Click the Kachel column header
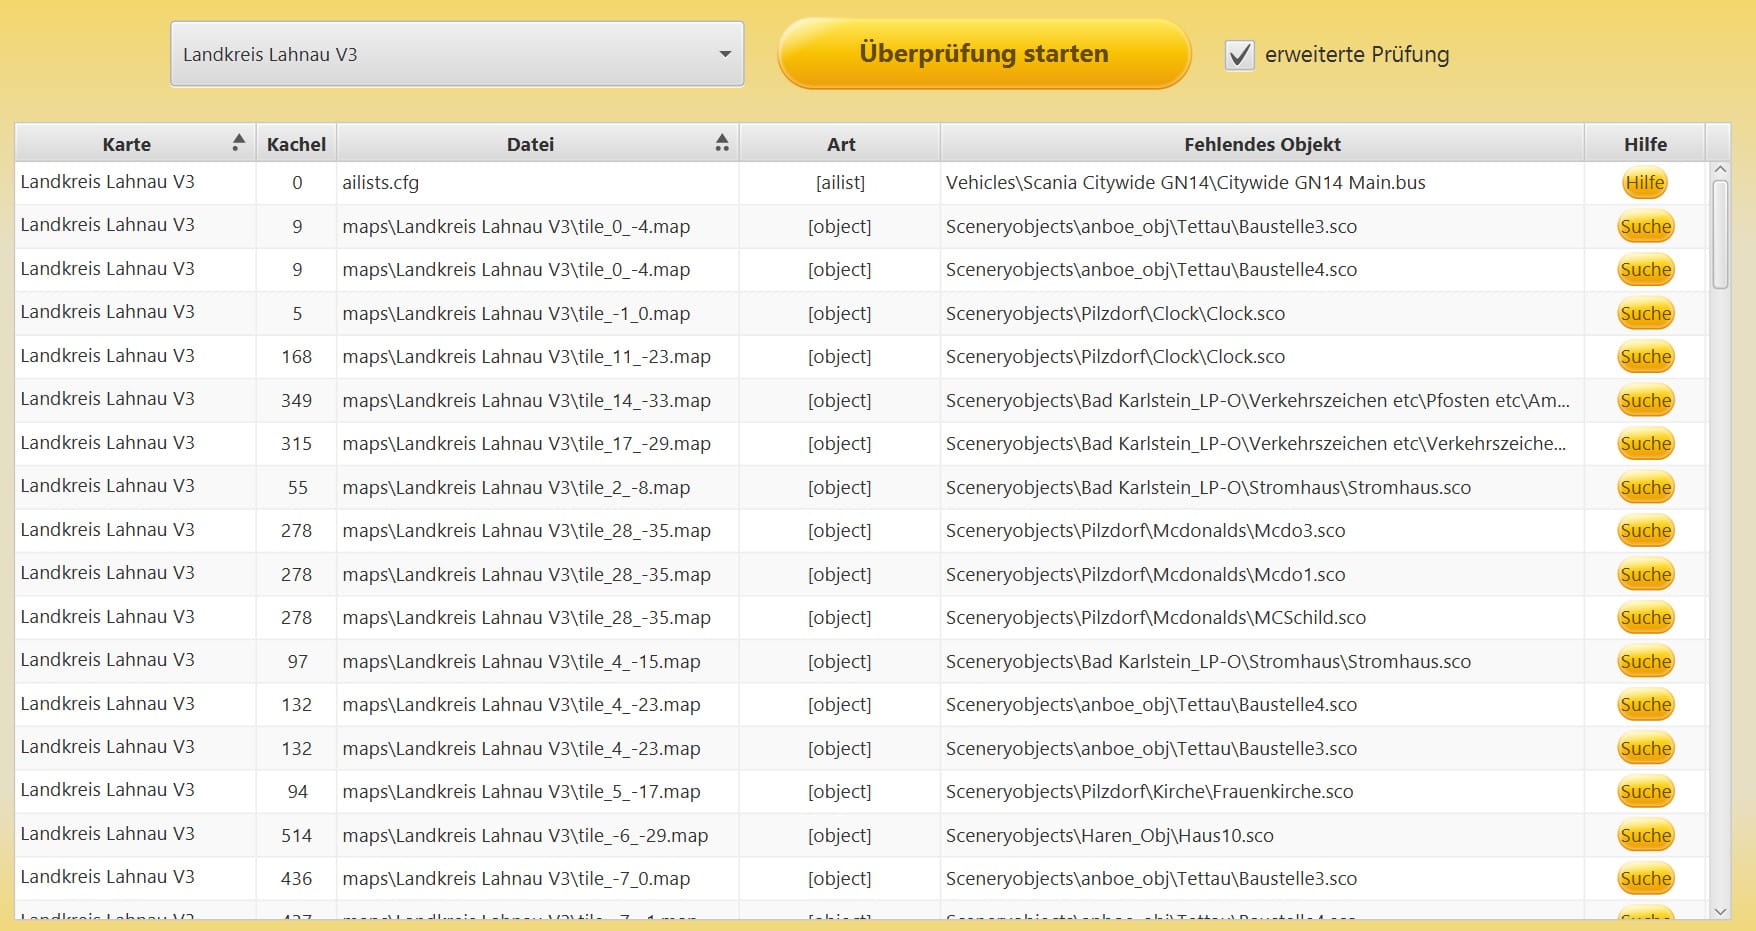The image size is (1756, 931). coord(296,144)
